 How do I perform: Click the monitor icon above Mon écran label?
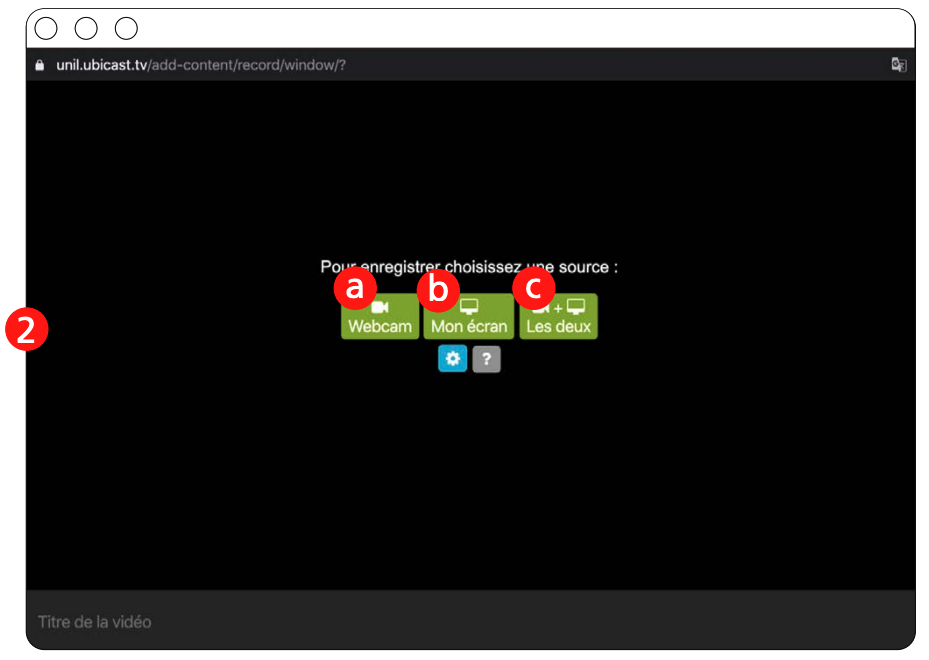click(469, 307)
